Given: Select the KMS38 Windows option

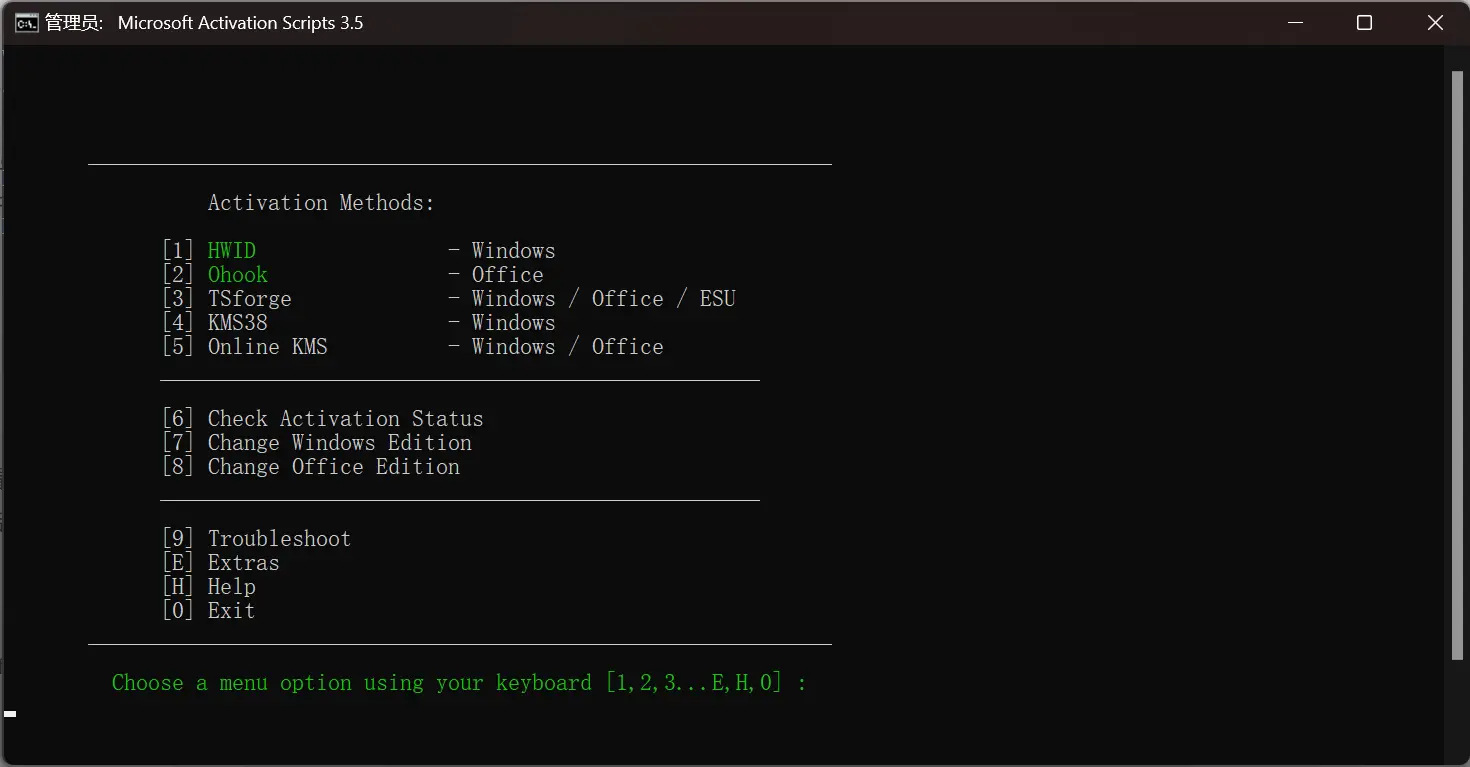Looking at the screenshot, I should coord(237,323).
